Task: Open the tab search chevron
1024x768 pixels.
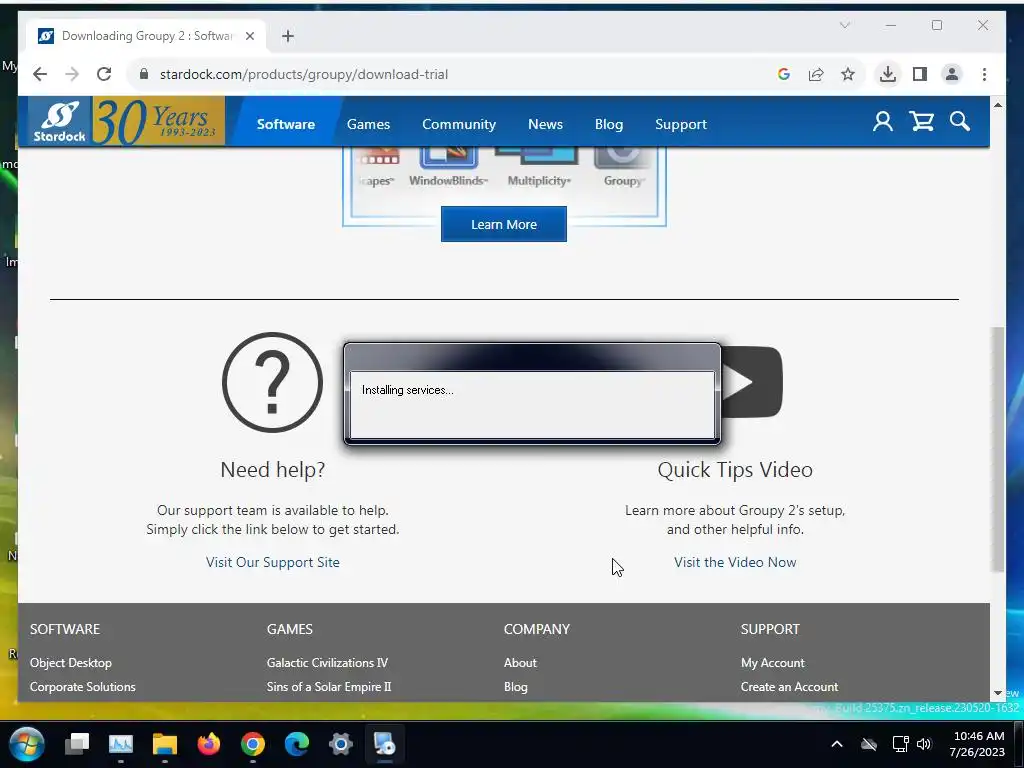Action: coord(844,25)
